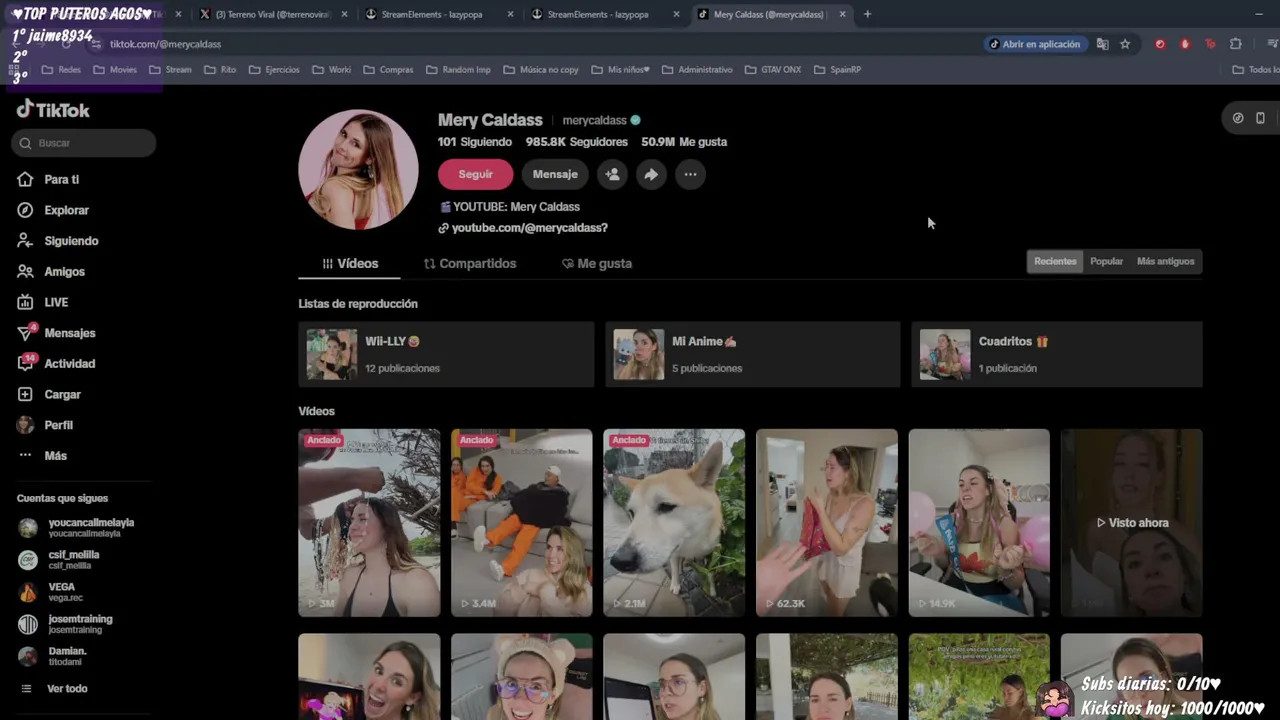Open the youcancallmelayla account

[78, 527]
